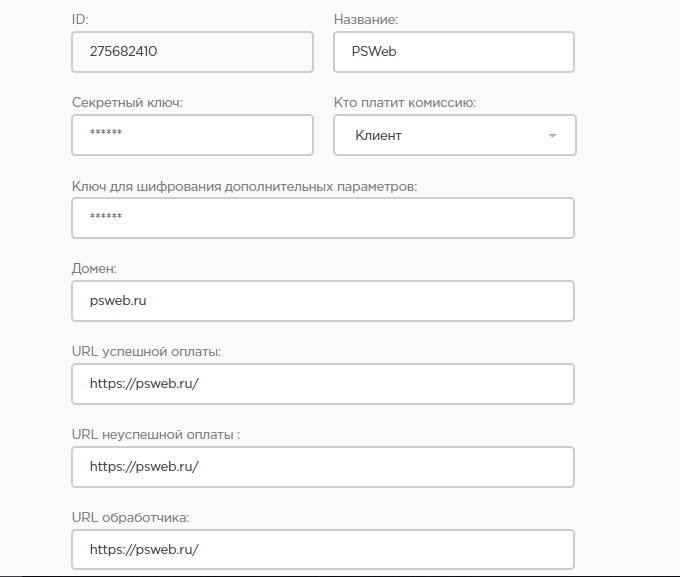
Task: Click the dropdown arrow beside Клиент
Action: pyautogui.click(x=552, y=136)
